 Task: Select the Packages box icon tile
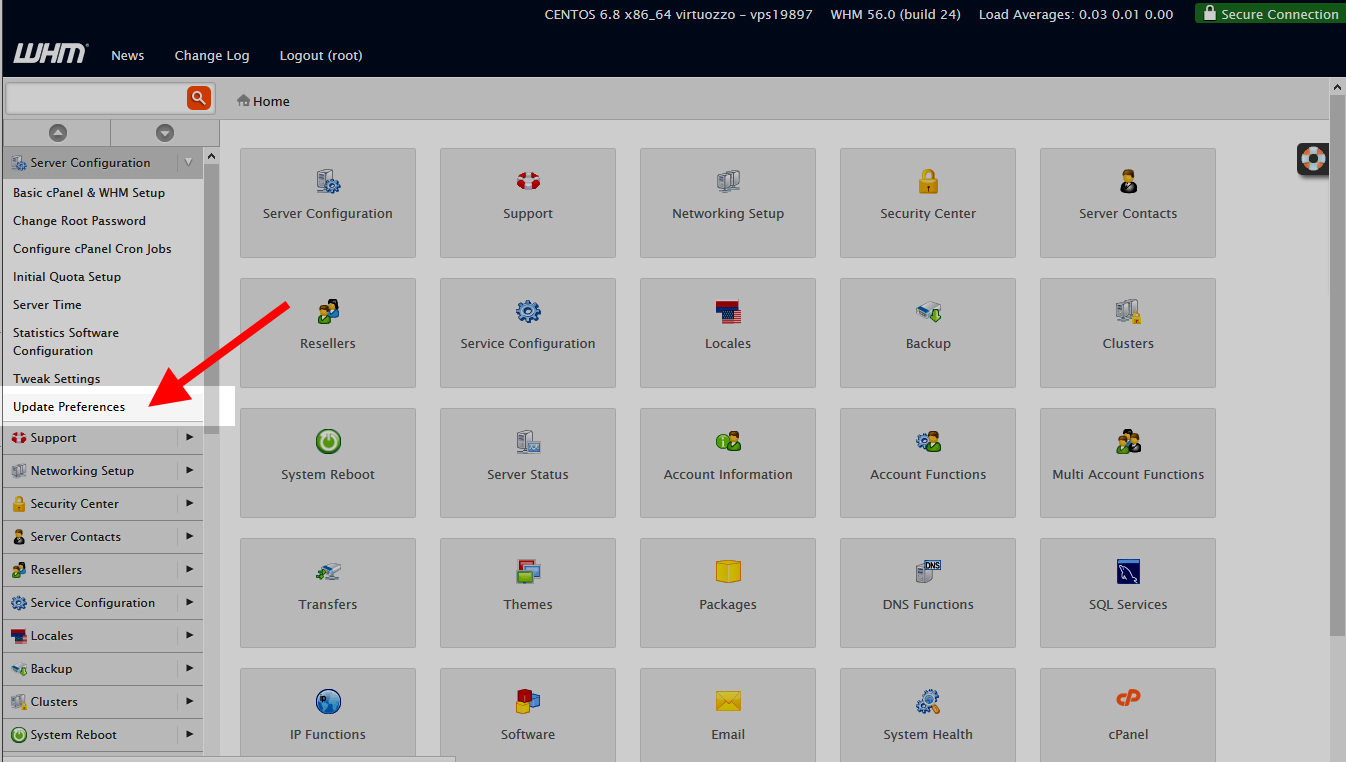(727, 592)
